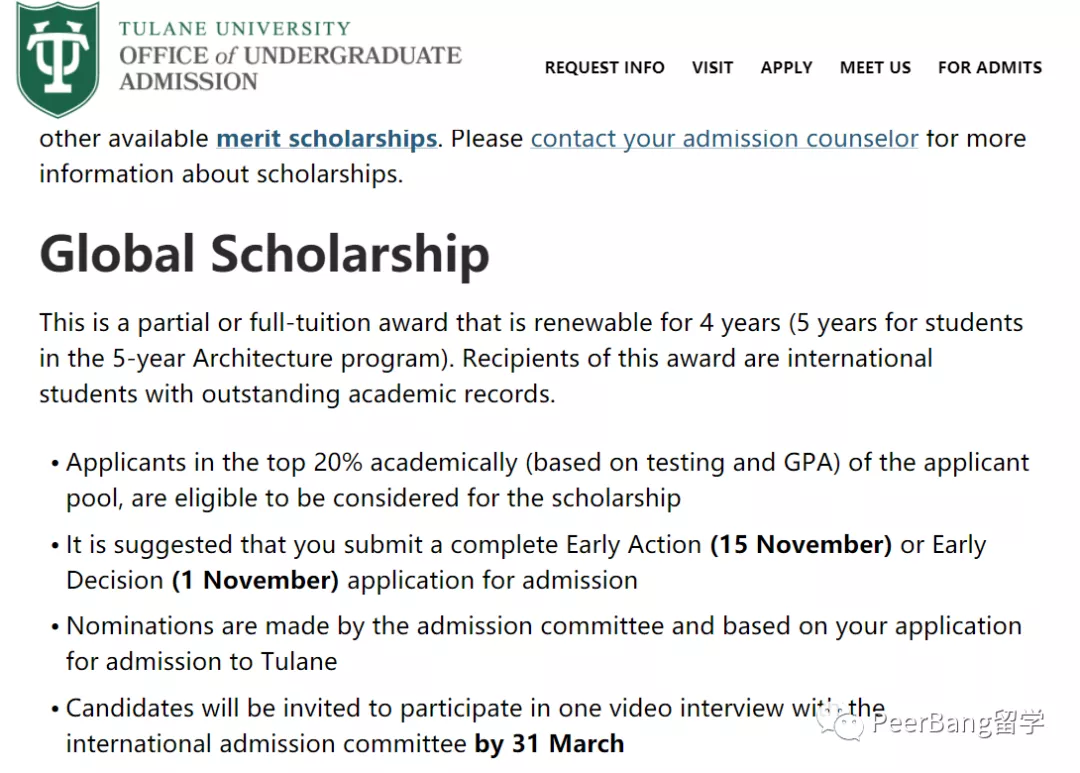Screen dimensions: 1080x773
Task: Click the Global Scholarship heading
Action: 264,254
